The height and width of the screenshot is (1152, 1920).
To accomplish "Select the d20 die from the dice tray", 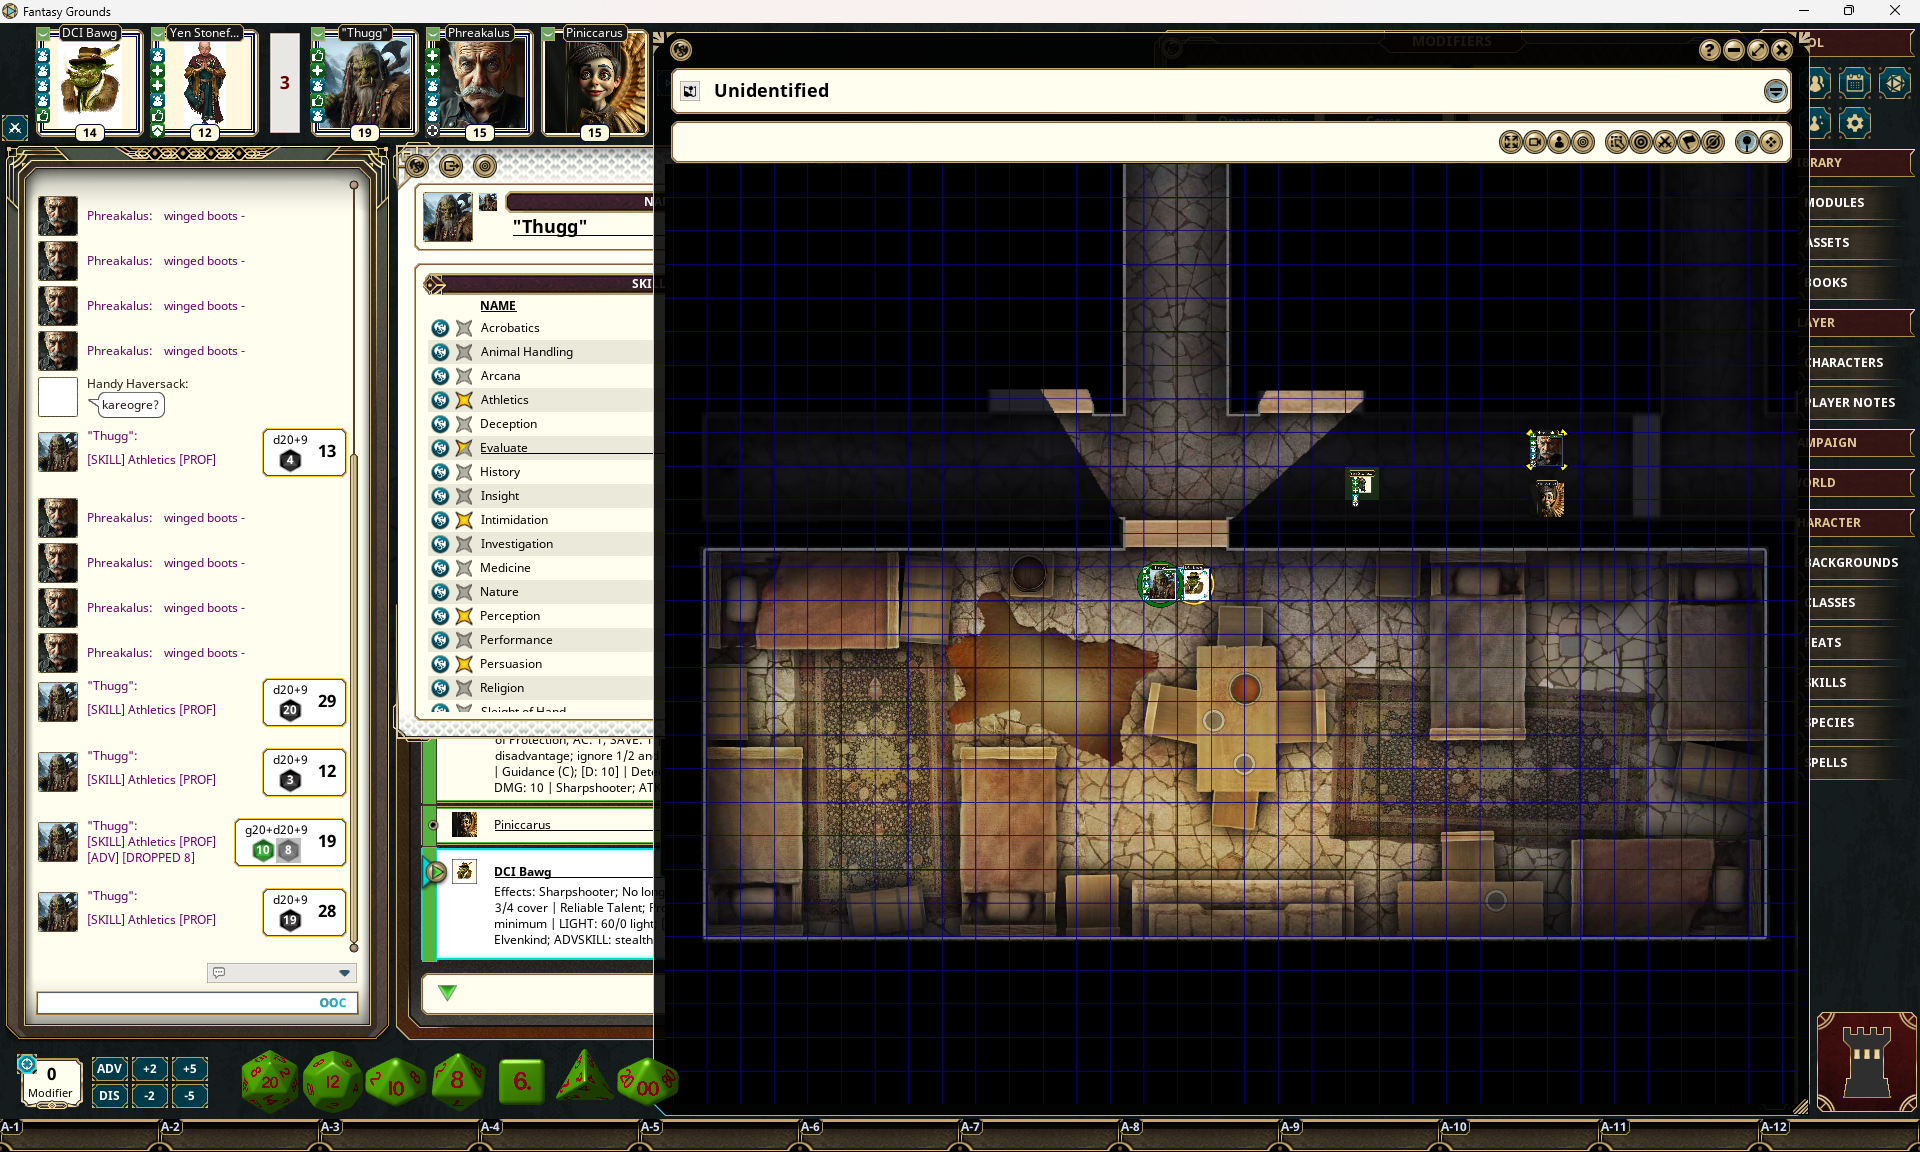I will [268, 1080].
